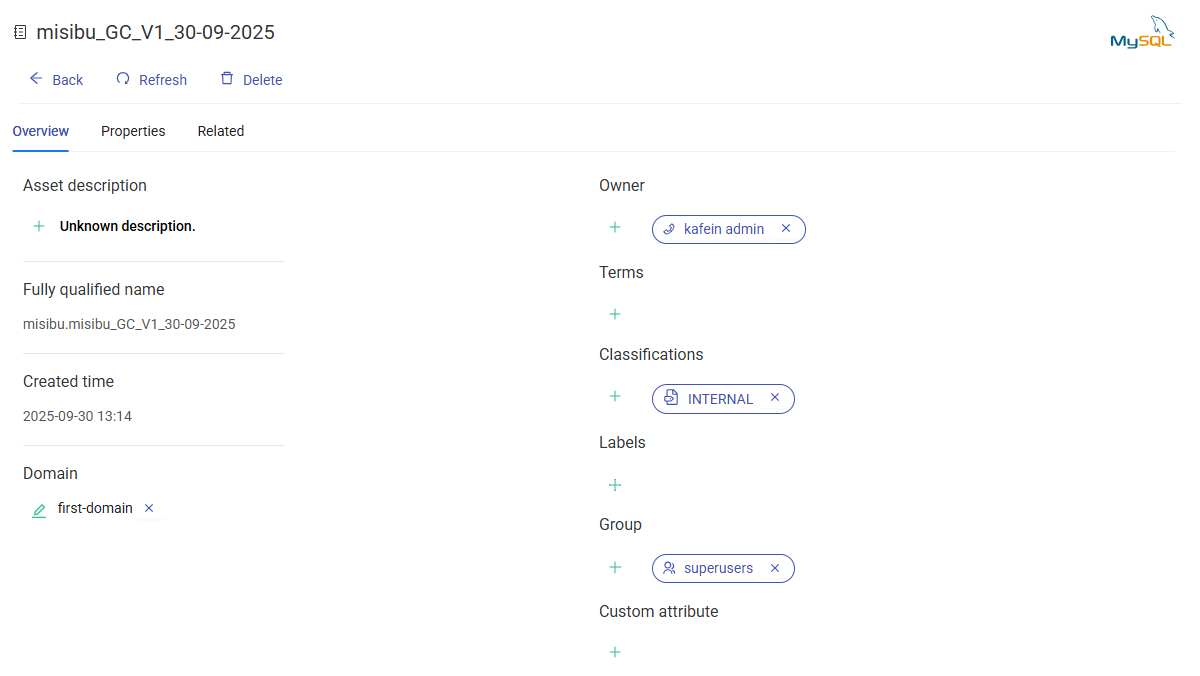
Task: Edit the domain using the pencil icon
Action: (x=39, y=510)
